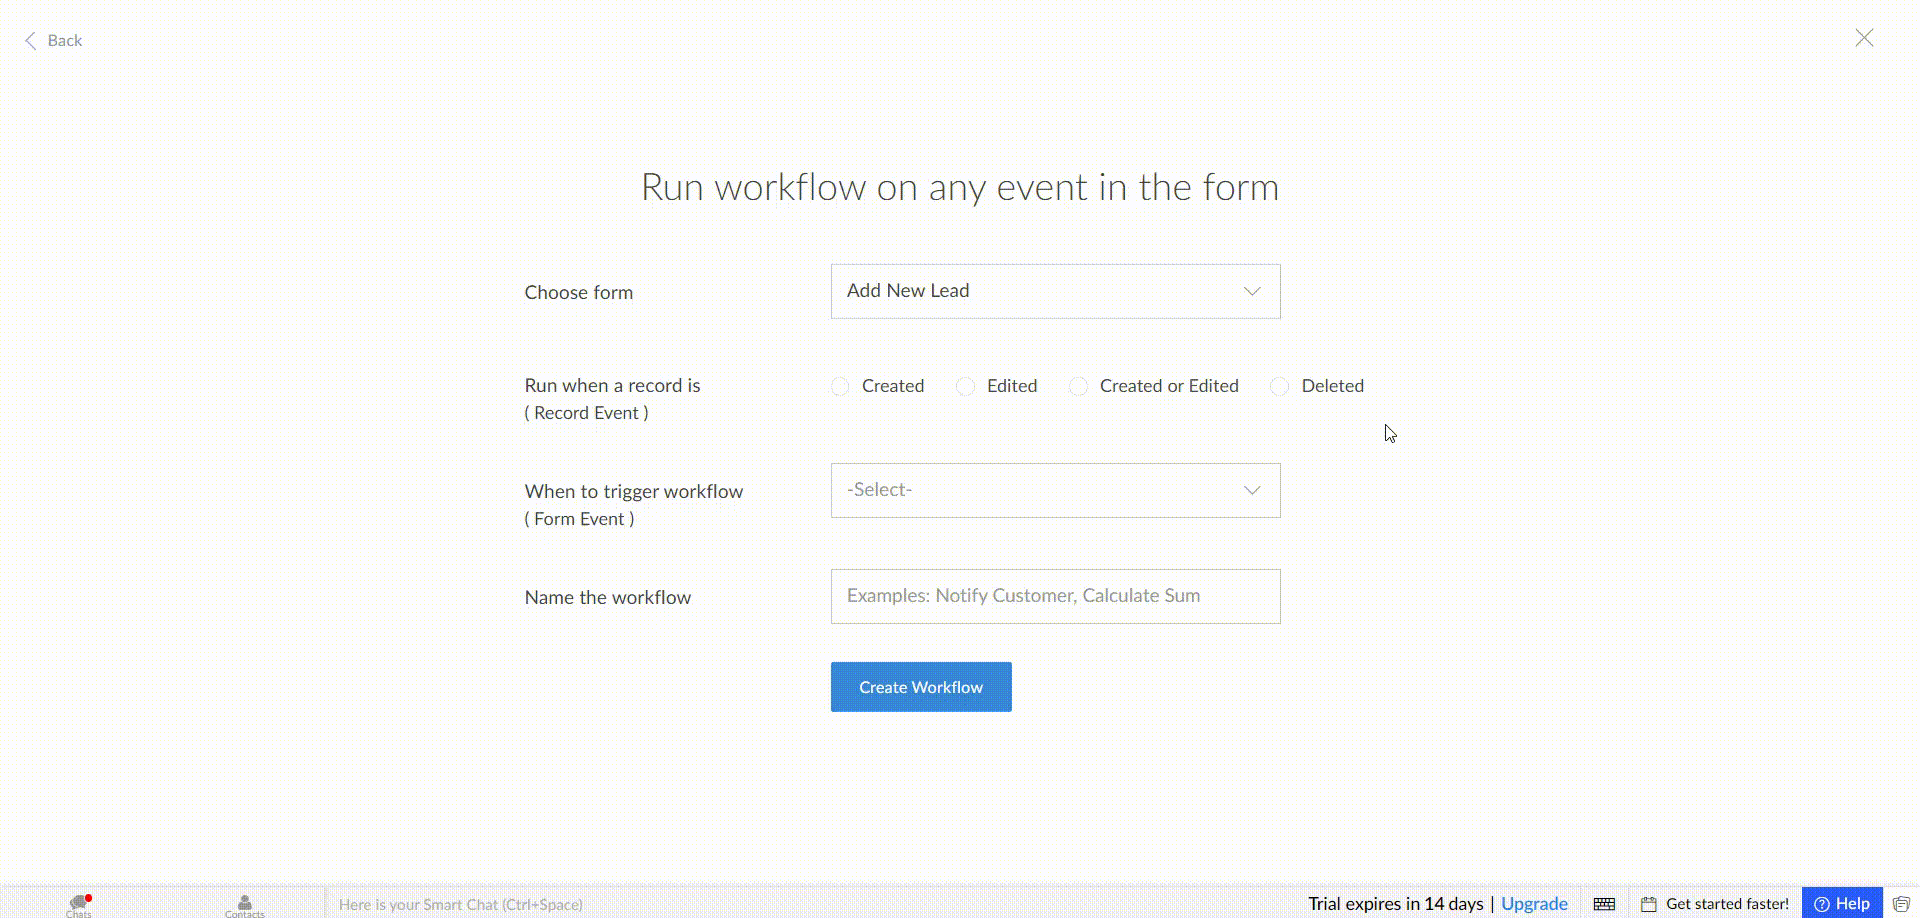Click the Help question mark icon

(x=1822, y=904)
